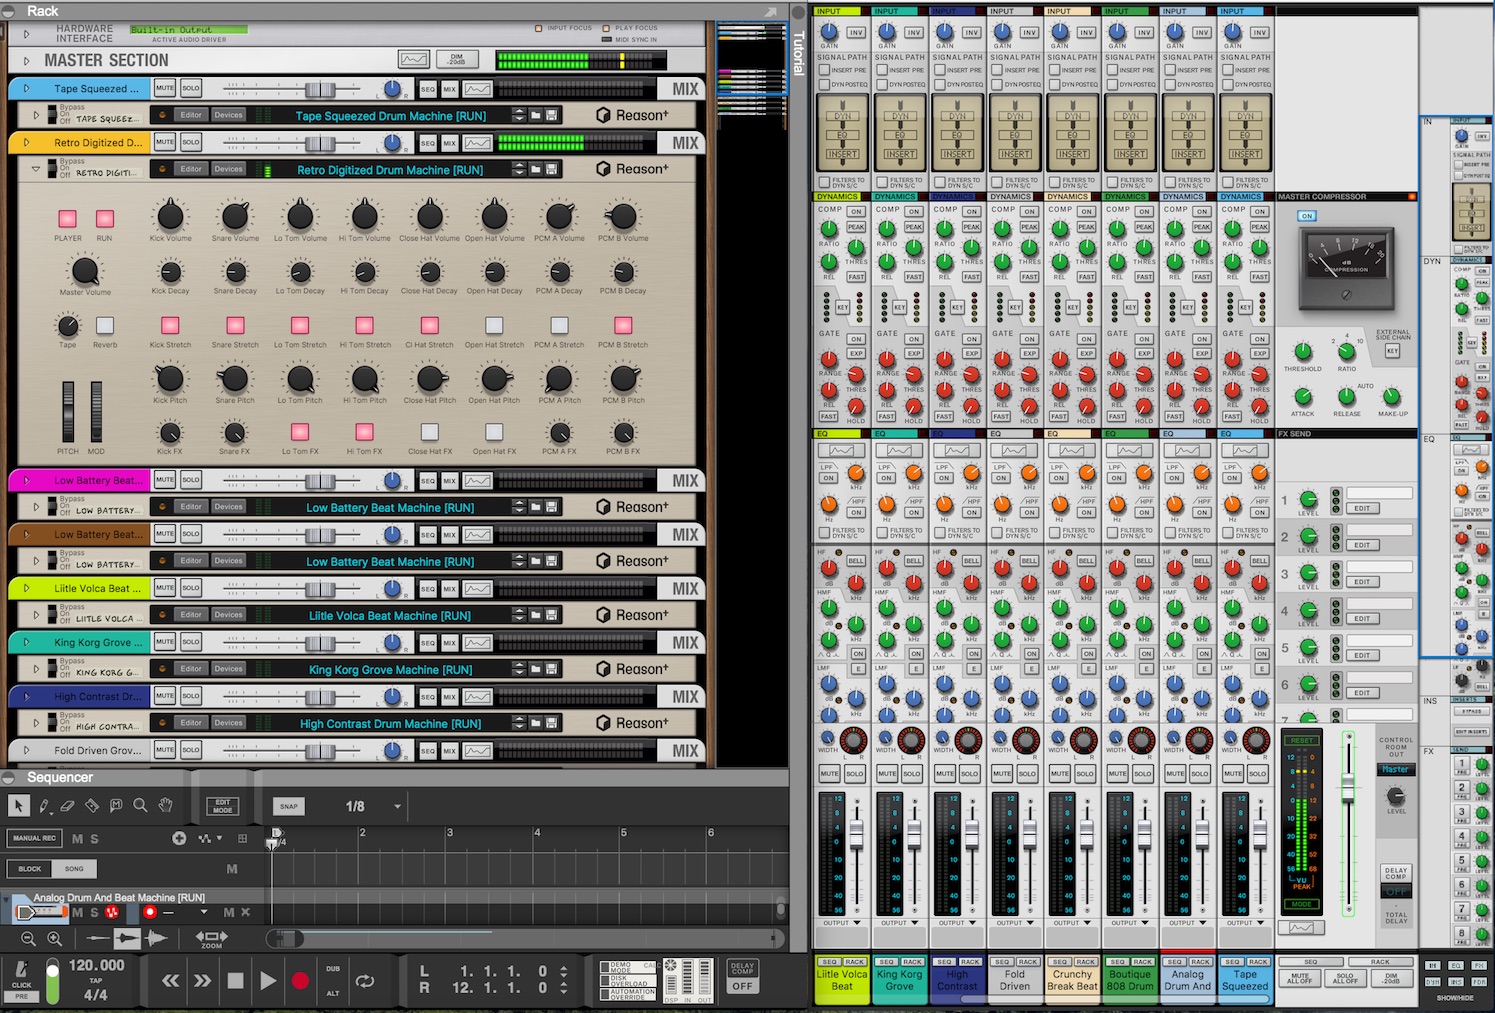Image resolution: width=1495 pixels, height=1013 pixels.
Task: Collapse the Retro Digitized Drum Machine device
Action: coord(37,169)
